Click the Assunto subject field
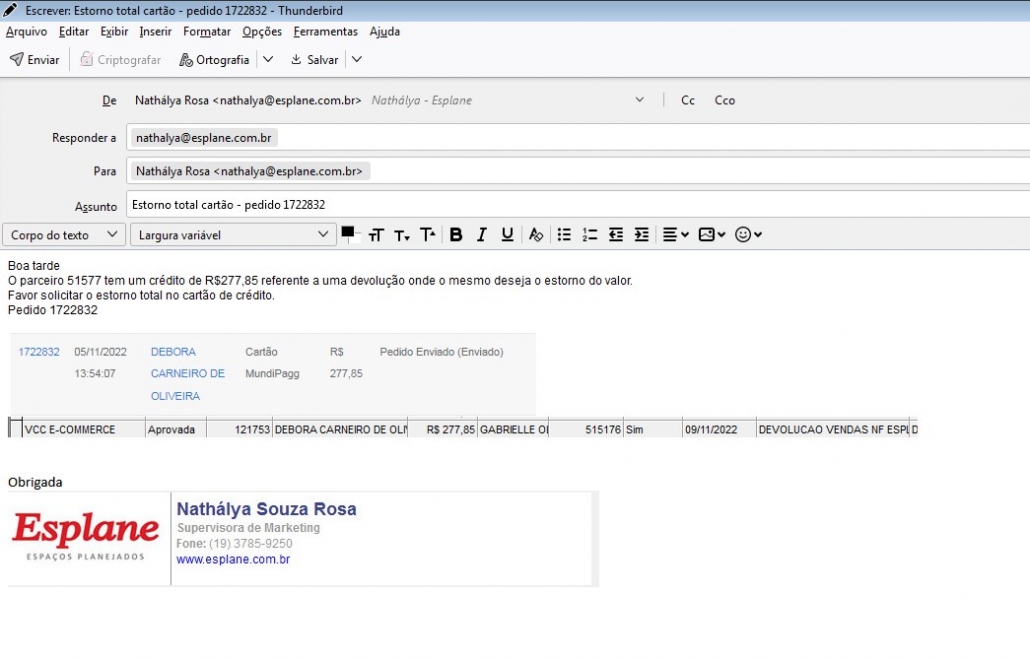Screen dimensions: 1030x659 (x=575, y=205)
